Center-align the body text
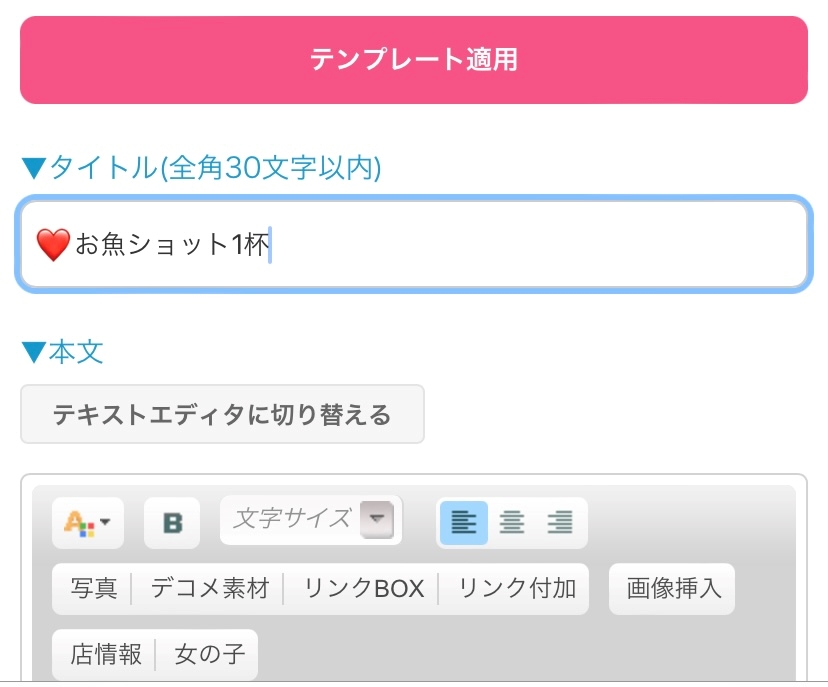Viewport: 828px width, 687px height. pos(511,522)
